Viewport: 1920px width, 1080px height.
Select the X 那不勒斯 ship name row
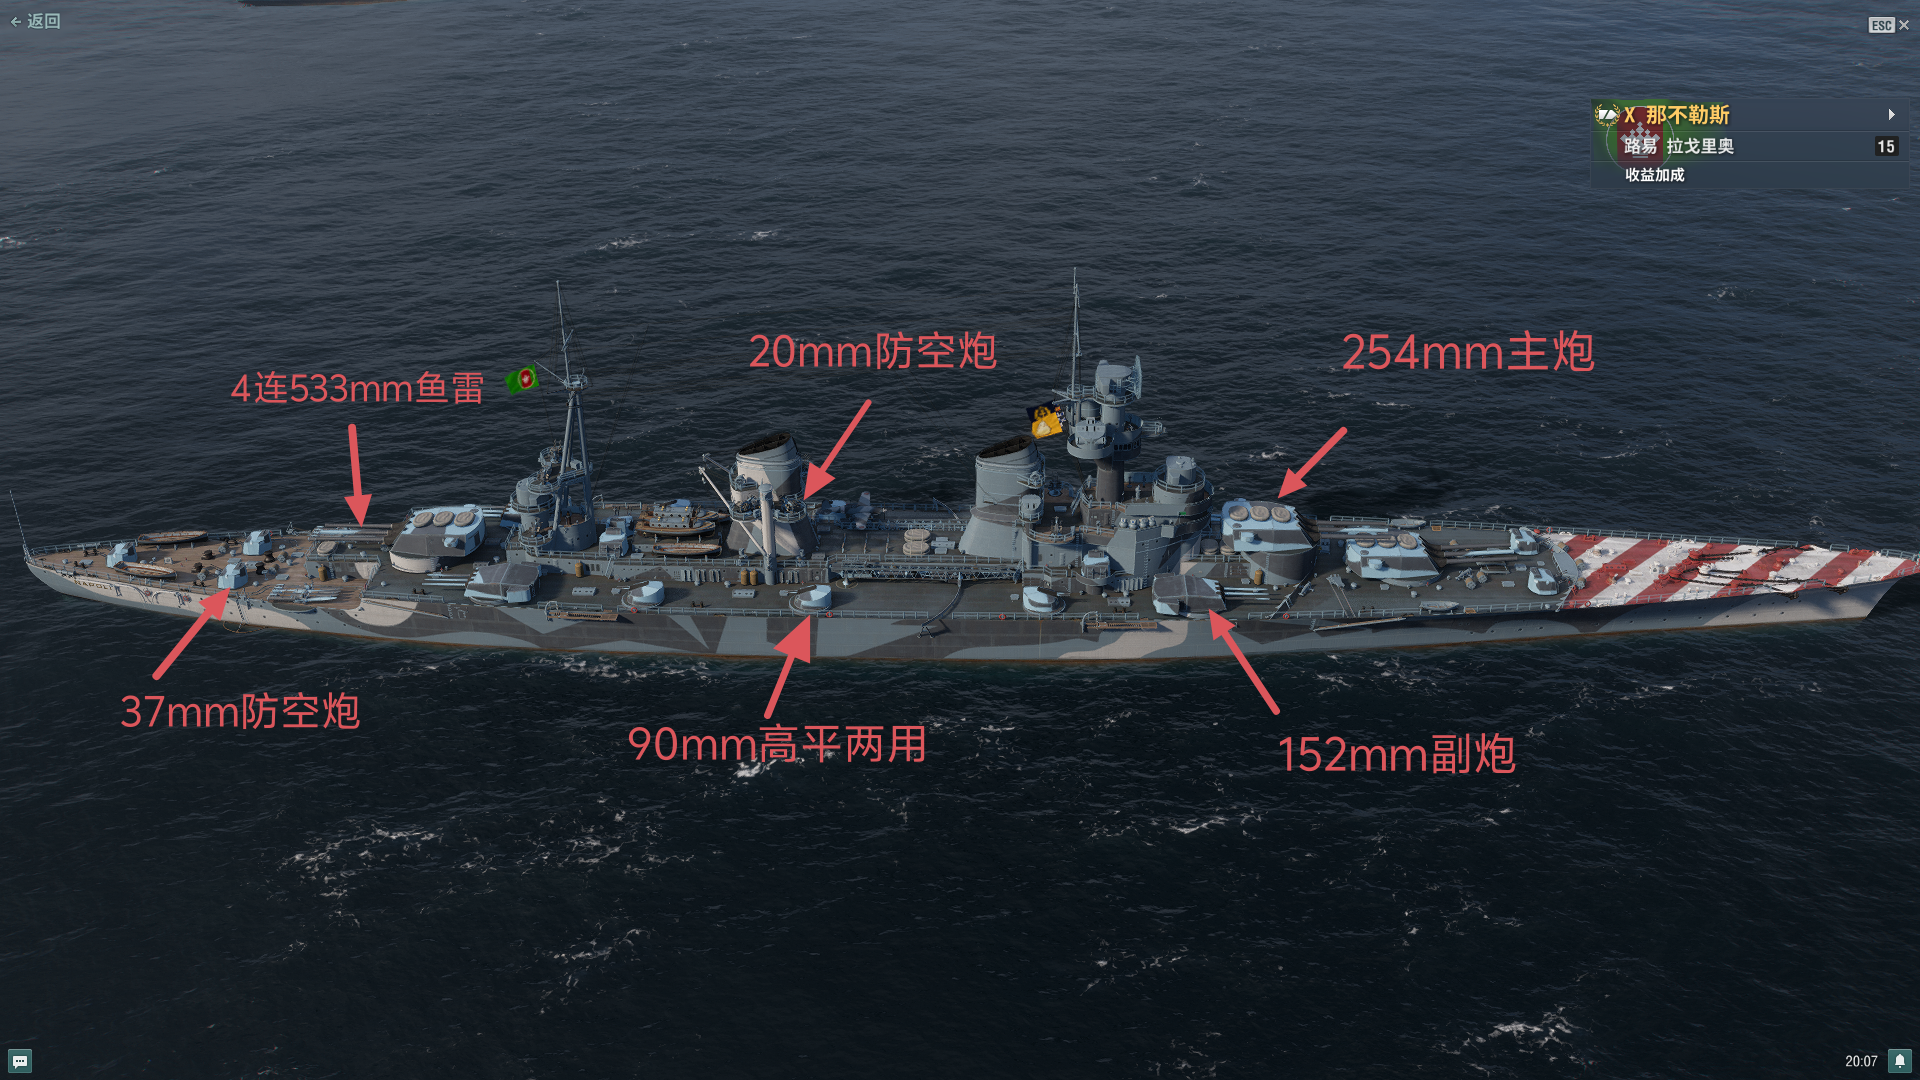point(1746,115)
